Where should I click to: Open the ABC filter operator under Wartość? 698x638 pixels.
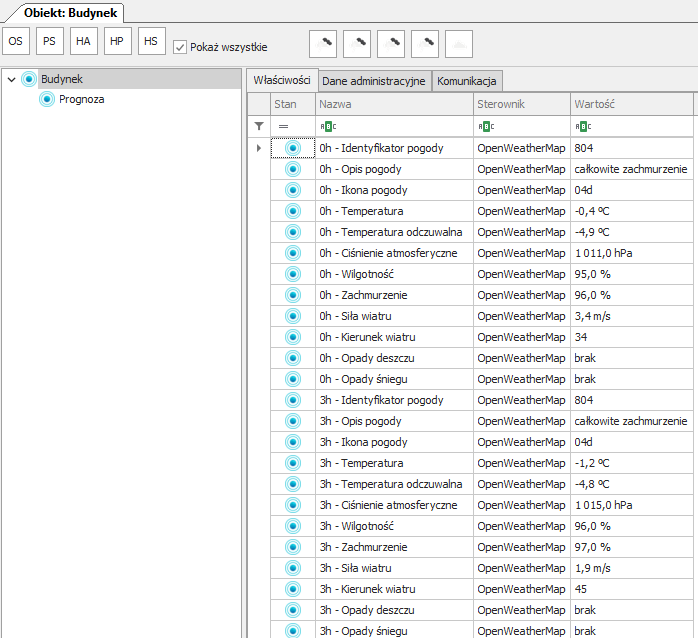[583, 127]
